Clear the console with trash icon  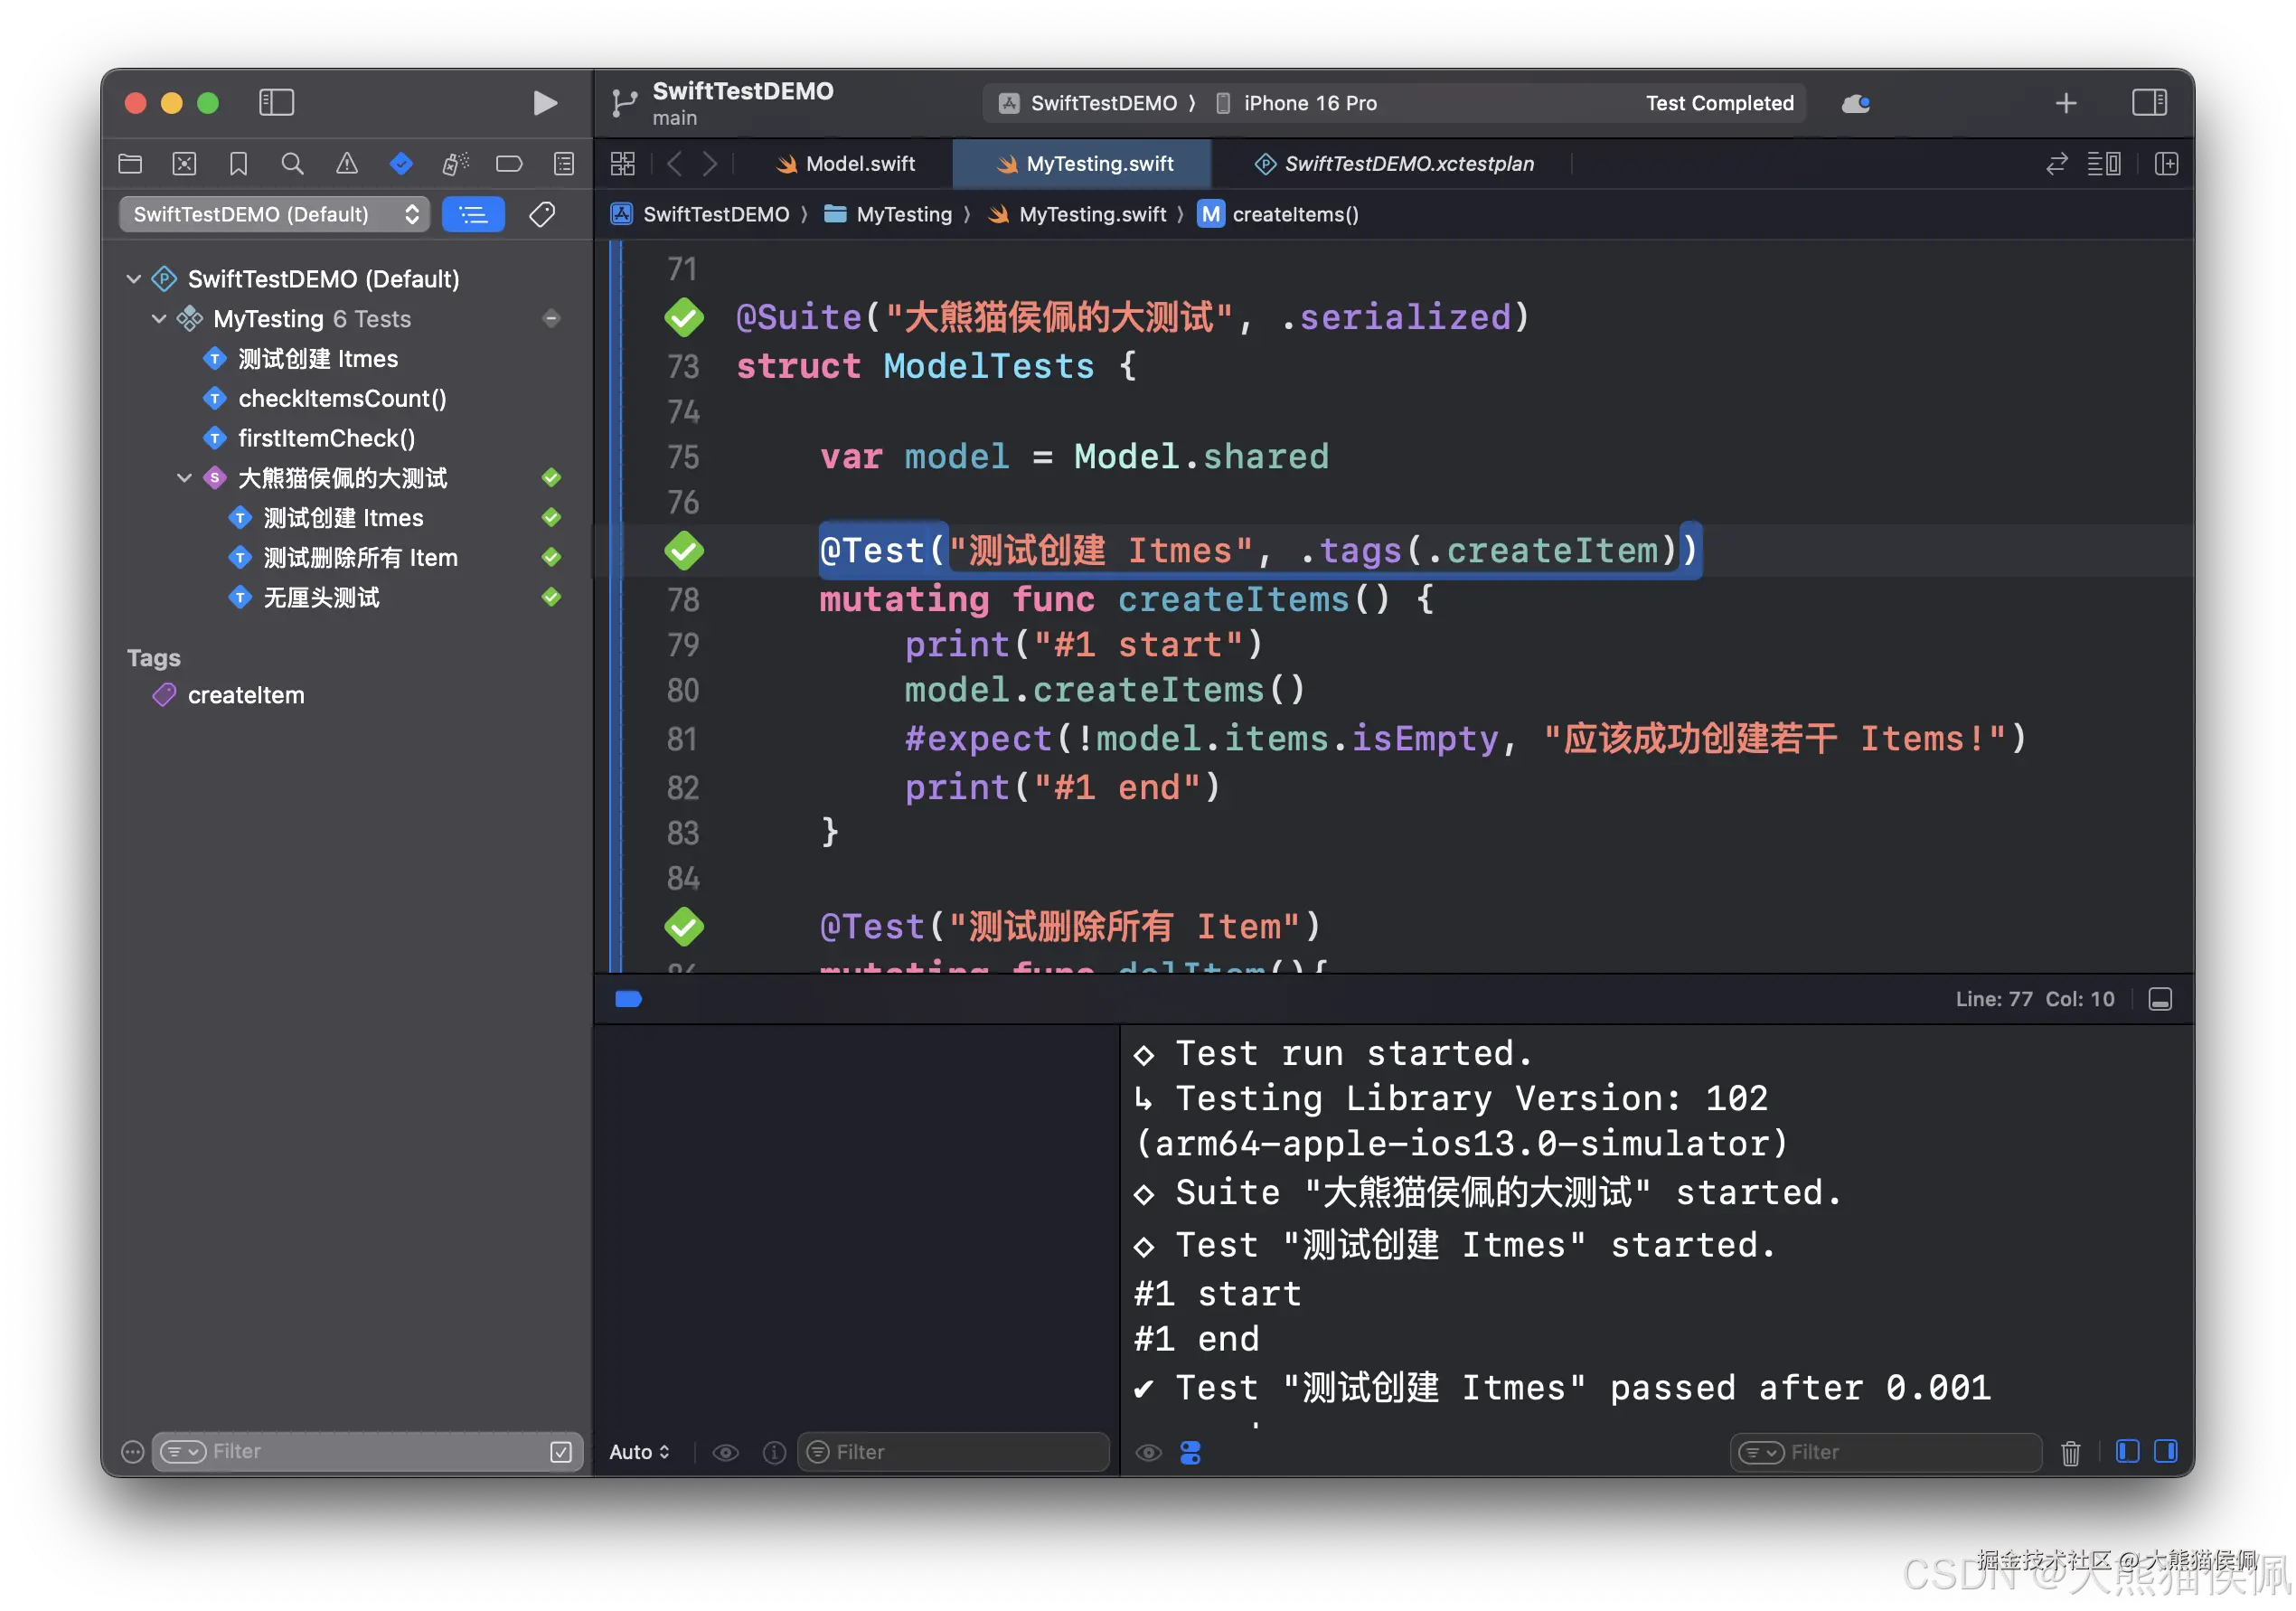tap(2070, 1452)
